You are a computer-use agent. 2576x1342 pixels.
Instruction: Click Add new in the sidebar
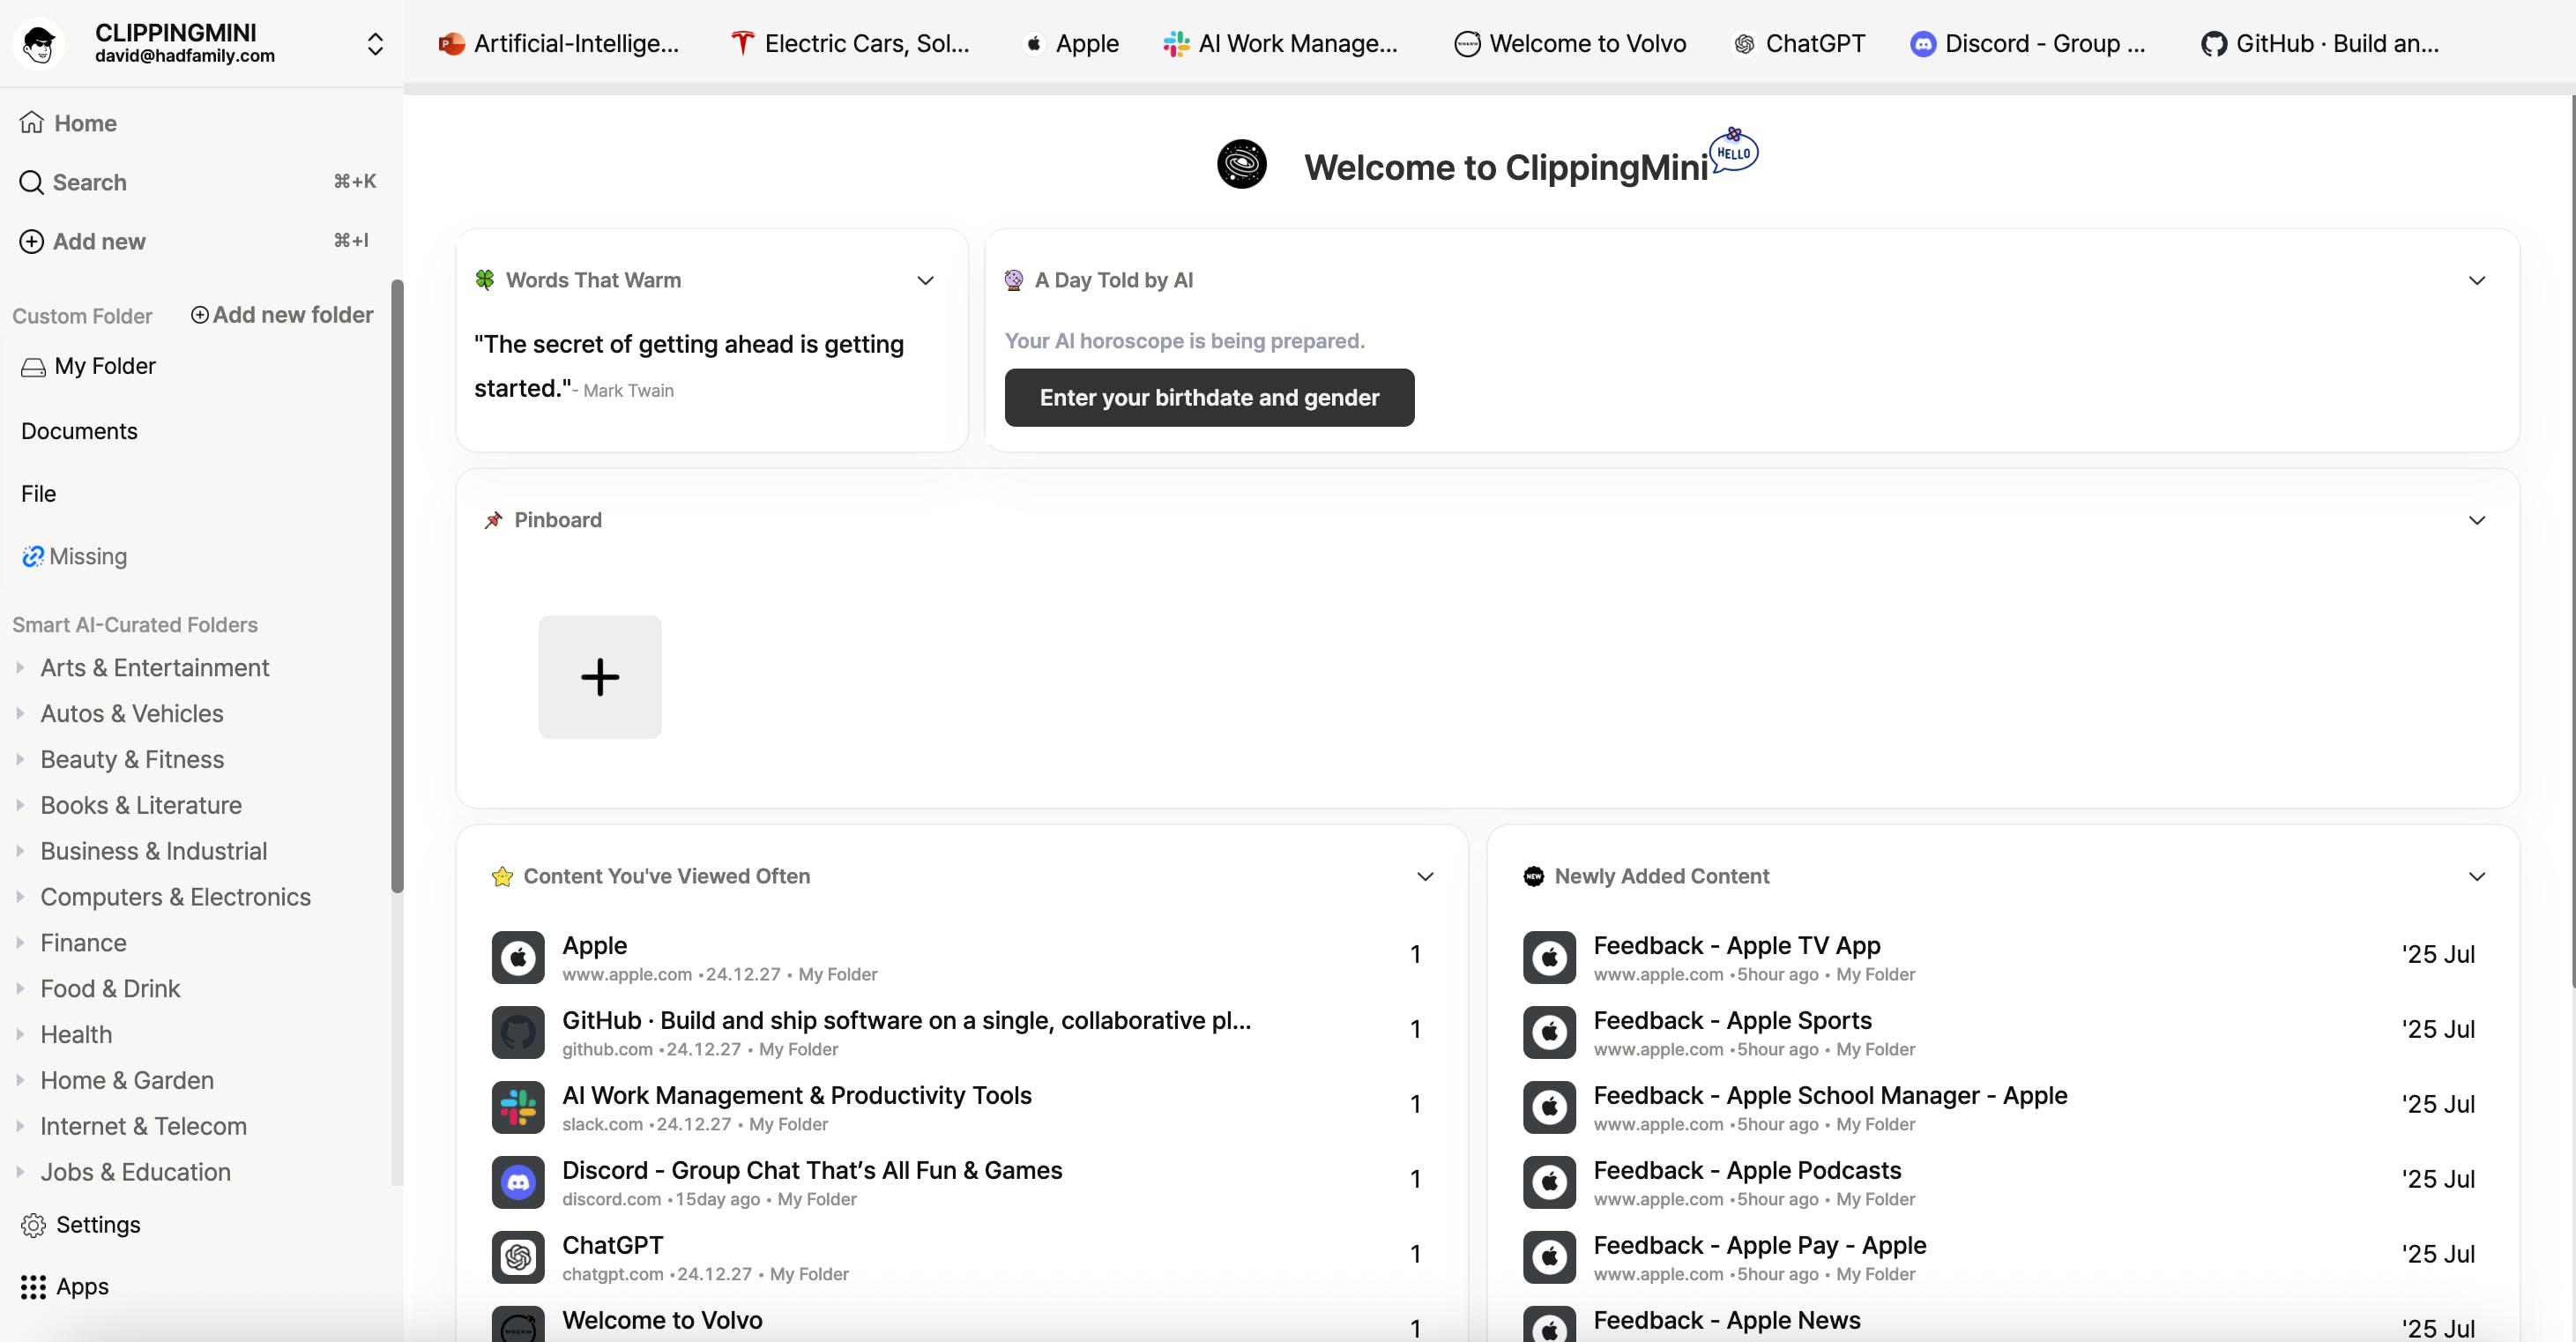(82, 241)
